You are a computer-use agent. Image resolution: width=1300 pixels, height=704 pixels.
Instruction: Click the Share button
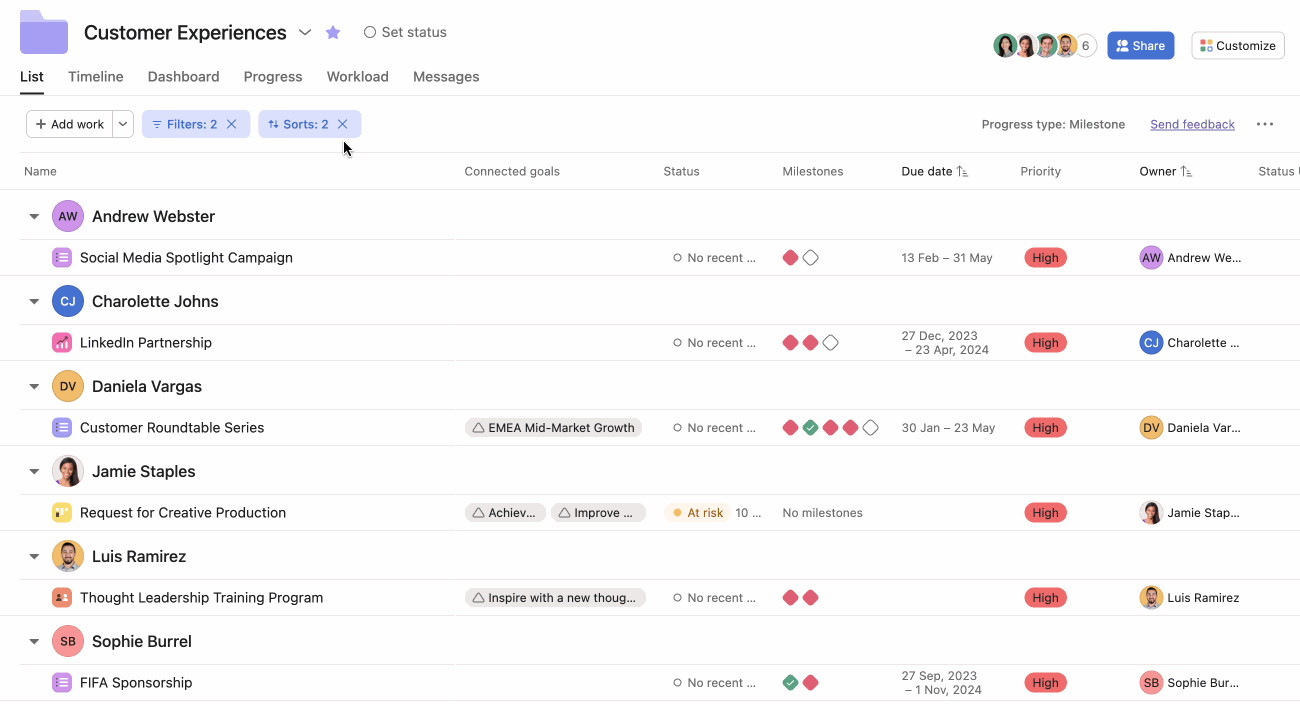click(x=1140, y=46)
